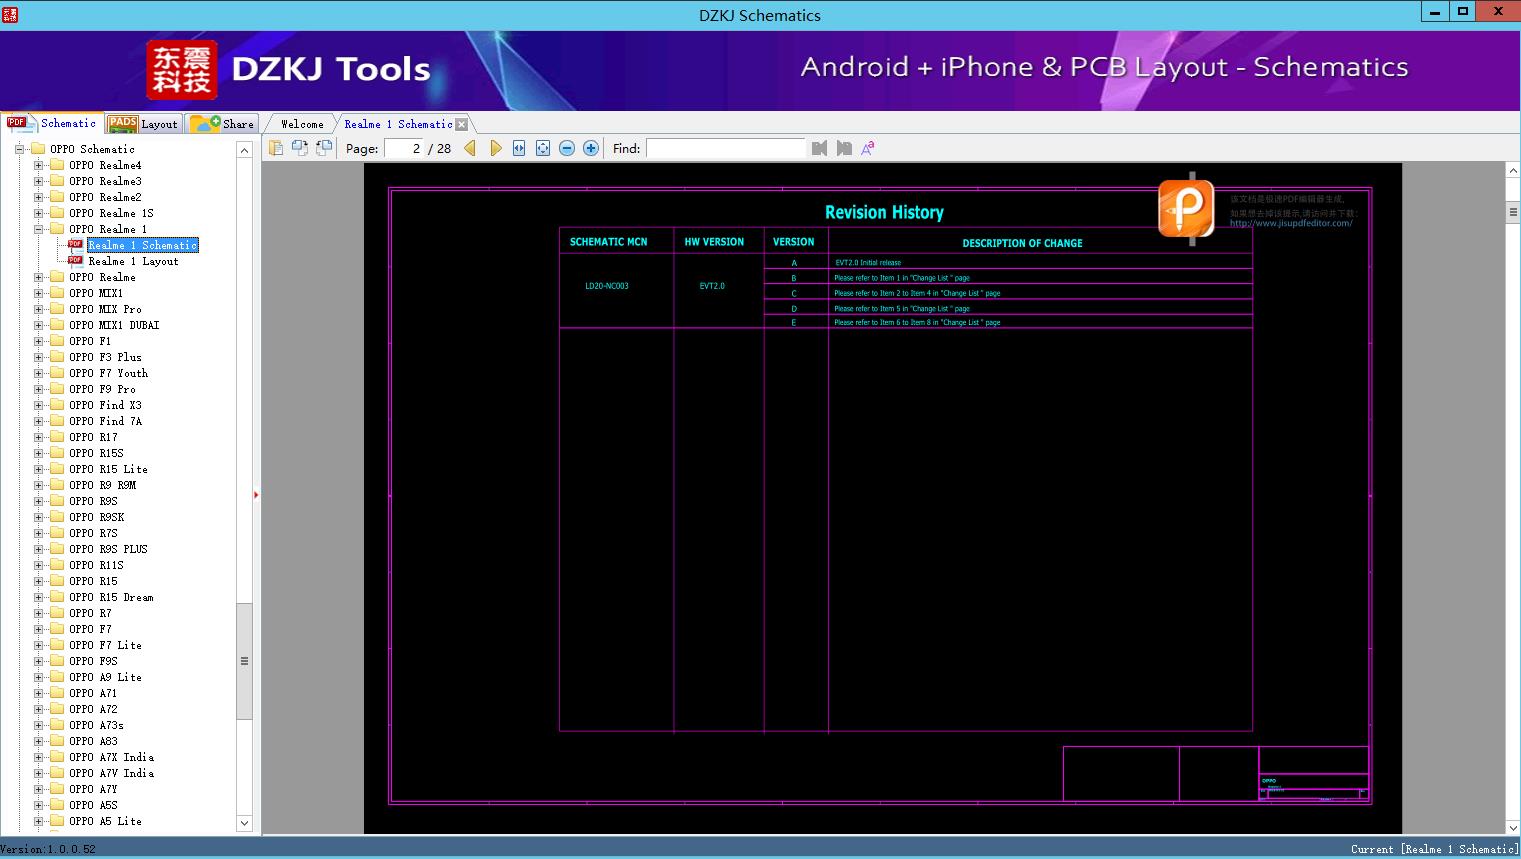This screenshot has width=1521, height=859.
Task: Go to the next page
Action: [x=495, y=148]
